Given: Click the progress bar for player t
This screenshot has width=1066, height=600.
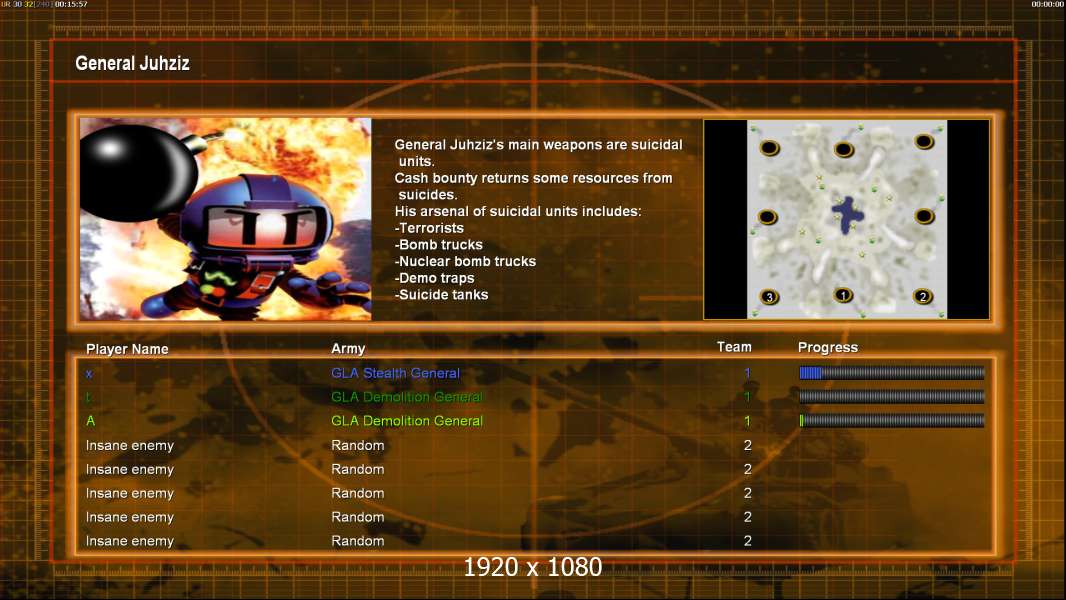Looking at the screenshot, I should (891, 397).
